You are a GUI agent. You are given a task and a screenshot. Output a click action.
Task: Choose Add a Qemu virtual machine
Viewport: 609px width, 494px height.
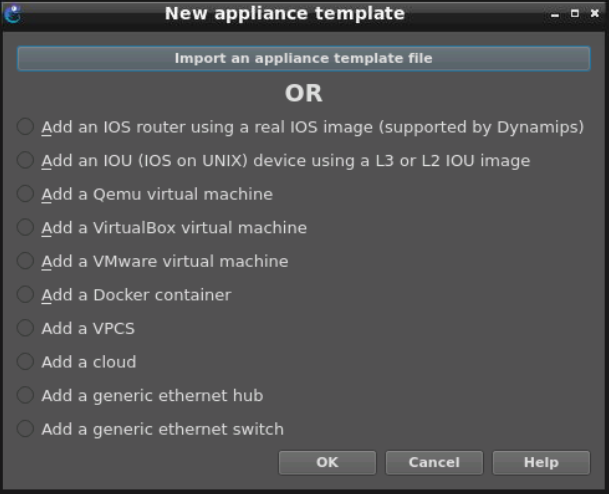(x=25, y=194)
